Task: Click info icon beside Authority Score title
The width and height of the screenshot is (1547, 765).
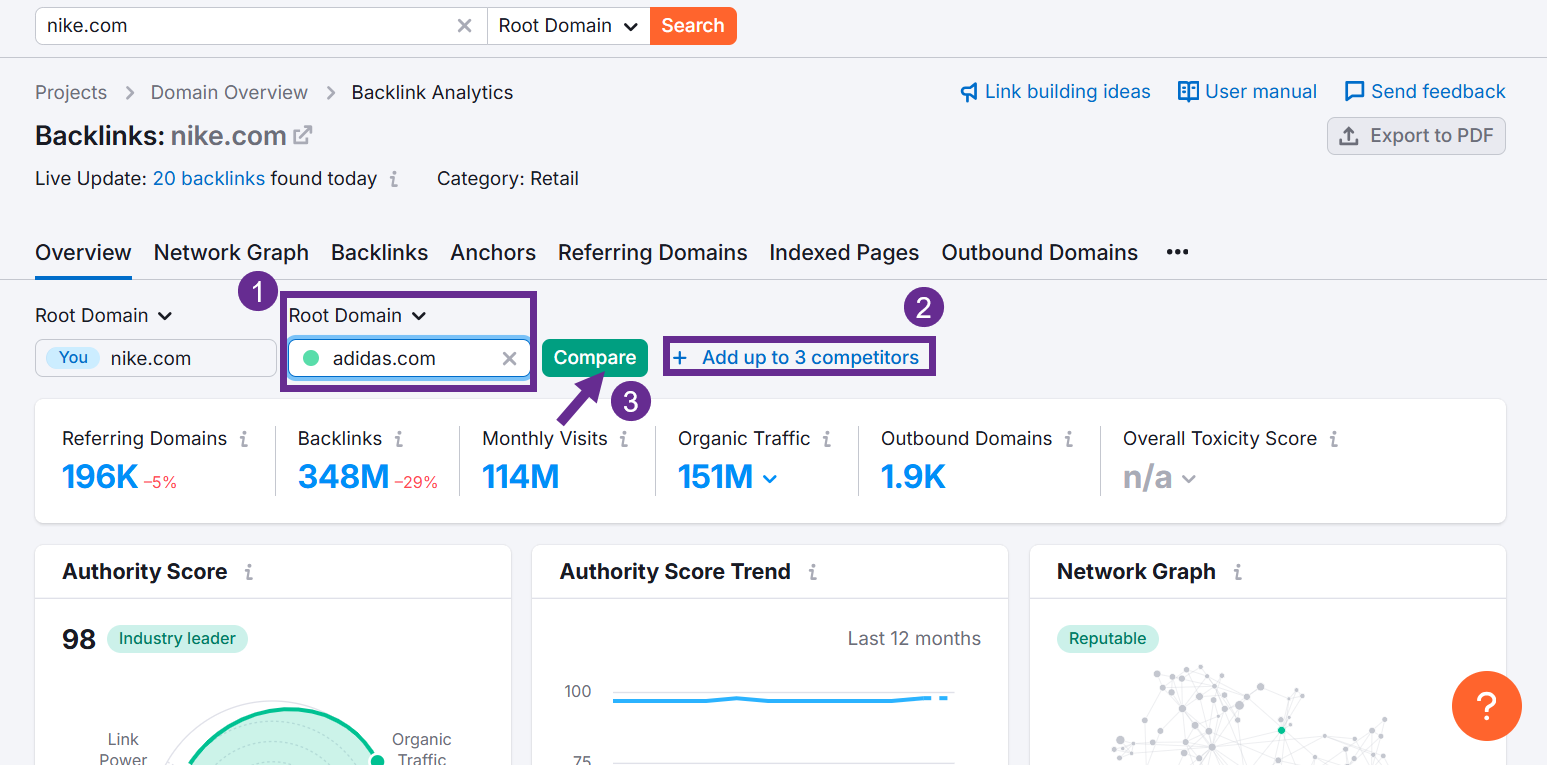Action: tap(248, 572)
